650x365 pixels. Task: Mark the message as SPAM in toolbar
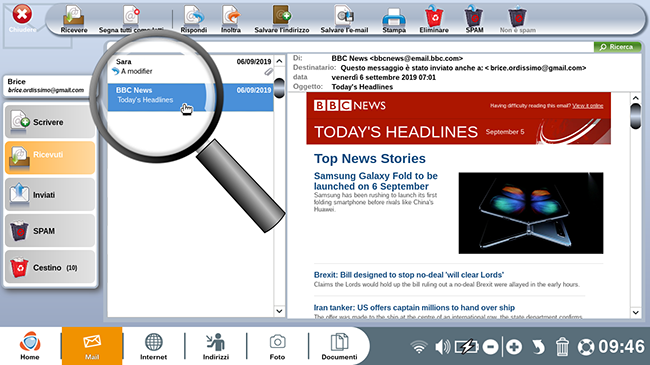(474, 19)
